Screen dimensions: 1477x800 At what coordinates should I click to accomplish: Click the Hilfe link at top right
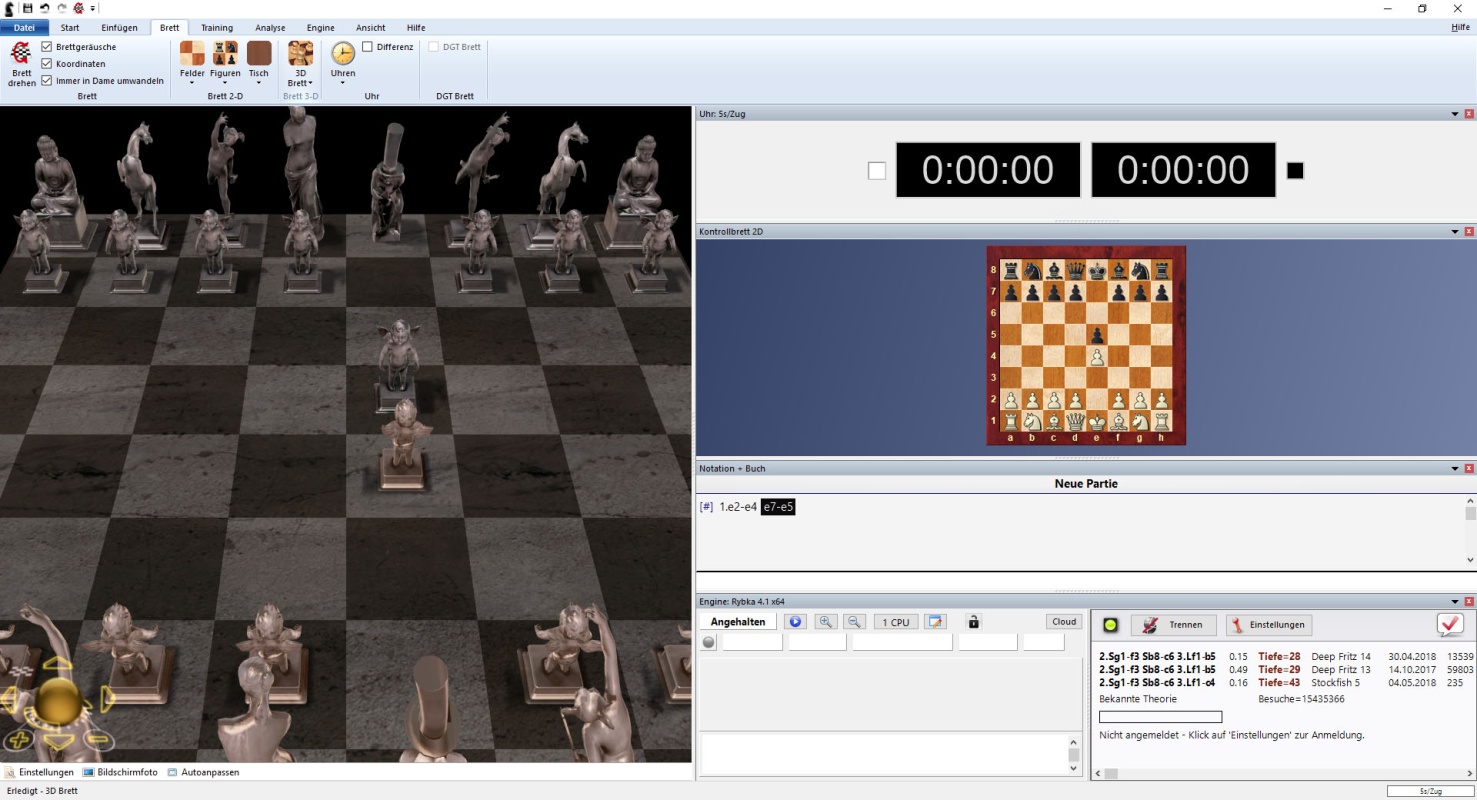(x=1460, y=28)
